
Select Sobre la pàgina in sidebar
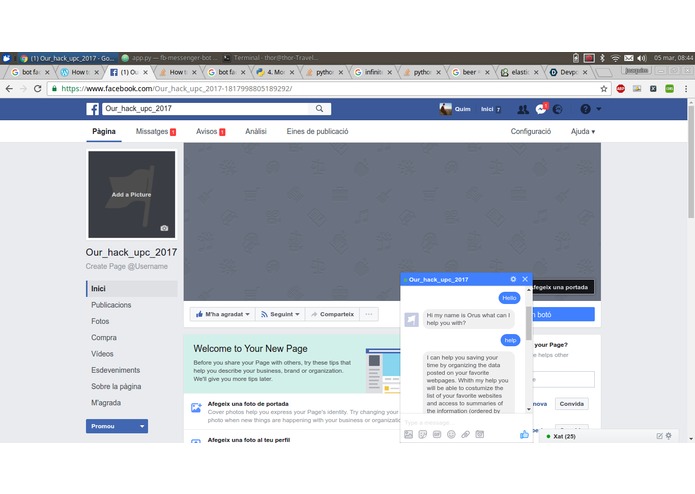click(116, 387)
